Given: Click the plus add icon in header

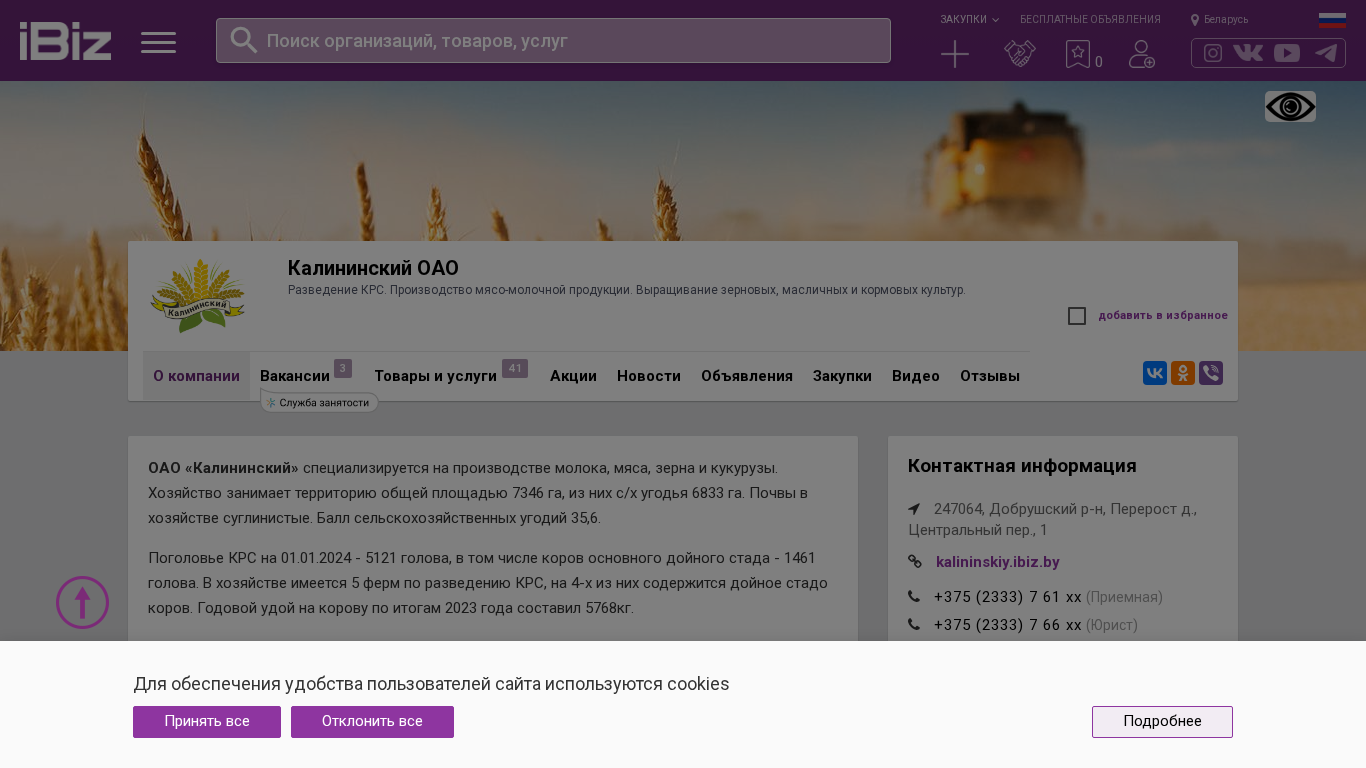Looking at the screenshot, I should [x=955, y=54].
